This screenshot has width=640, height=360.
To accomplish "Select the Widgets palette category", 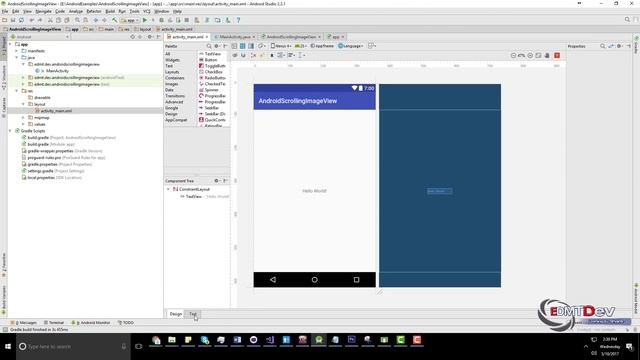I will point(172,60).
